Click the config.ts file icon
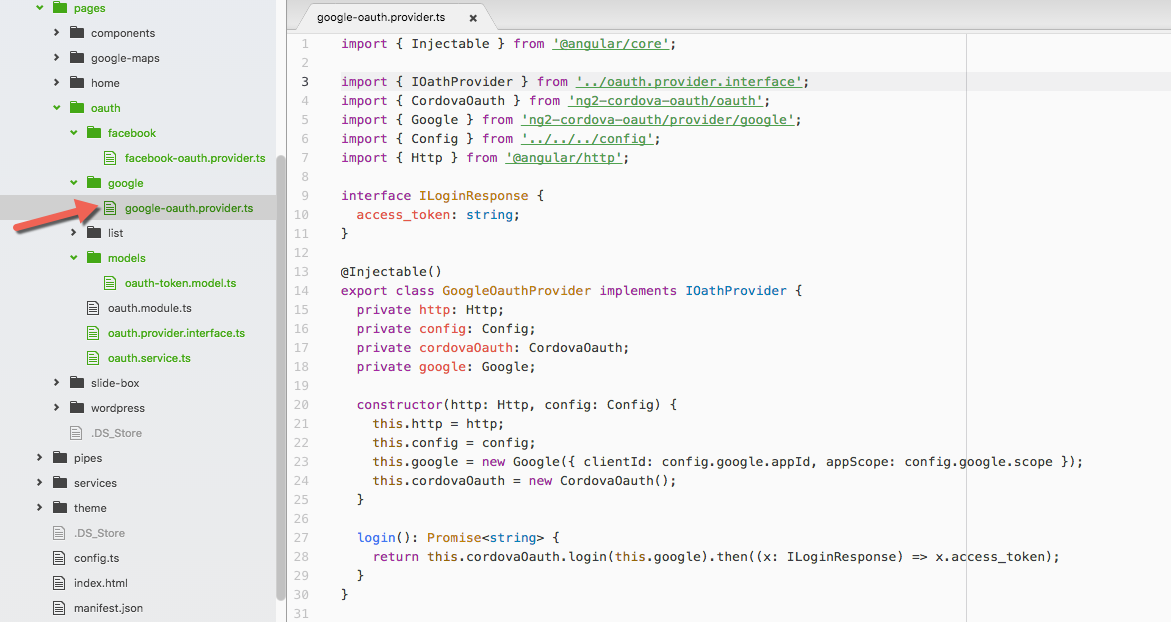 (x=59, y=558)
